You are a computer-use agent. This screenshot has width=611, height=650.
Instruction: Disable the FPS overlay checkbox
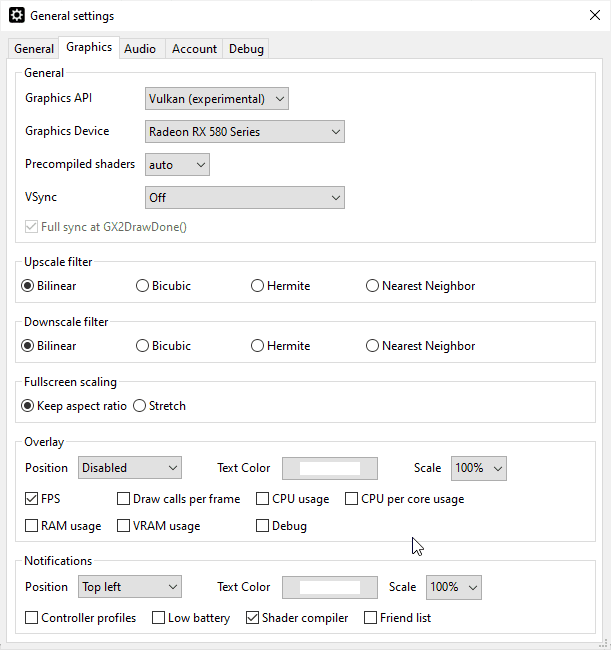coord(32,499)
